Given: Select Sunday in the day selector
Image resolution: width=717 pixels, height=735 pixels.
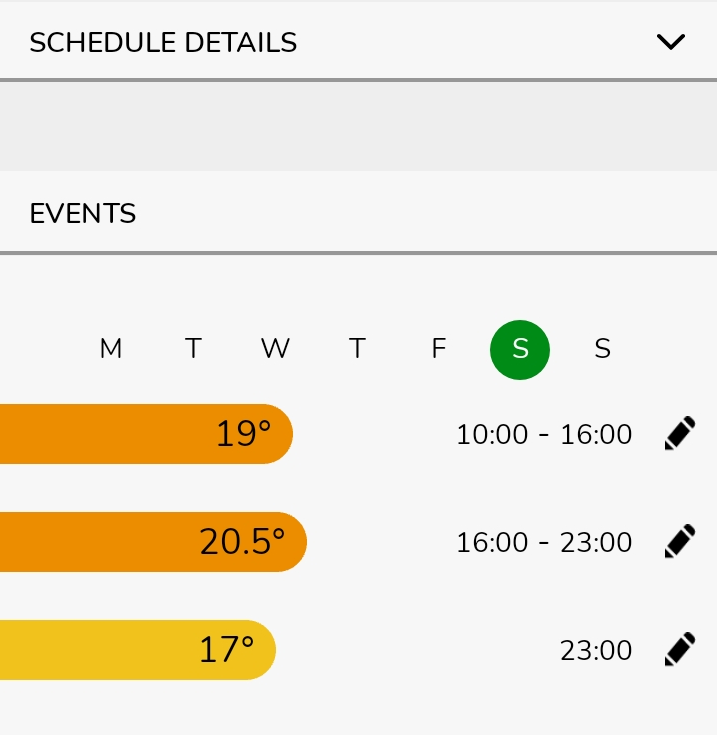Looking at the screenshot, I should [x=602, y=349].
